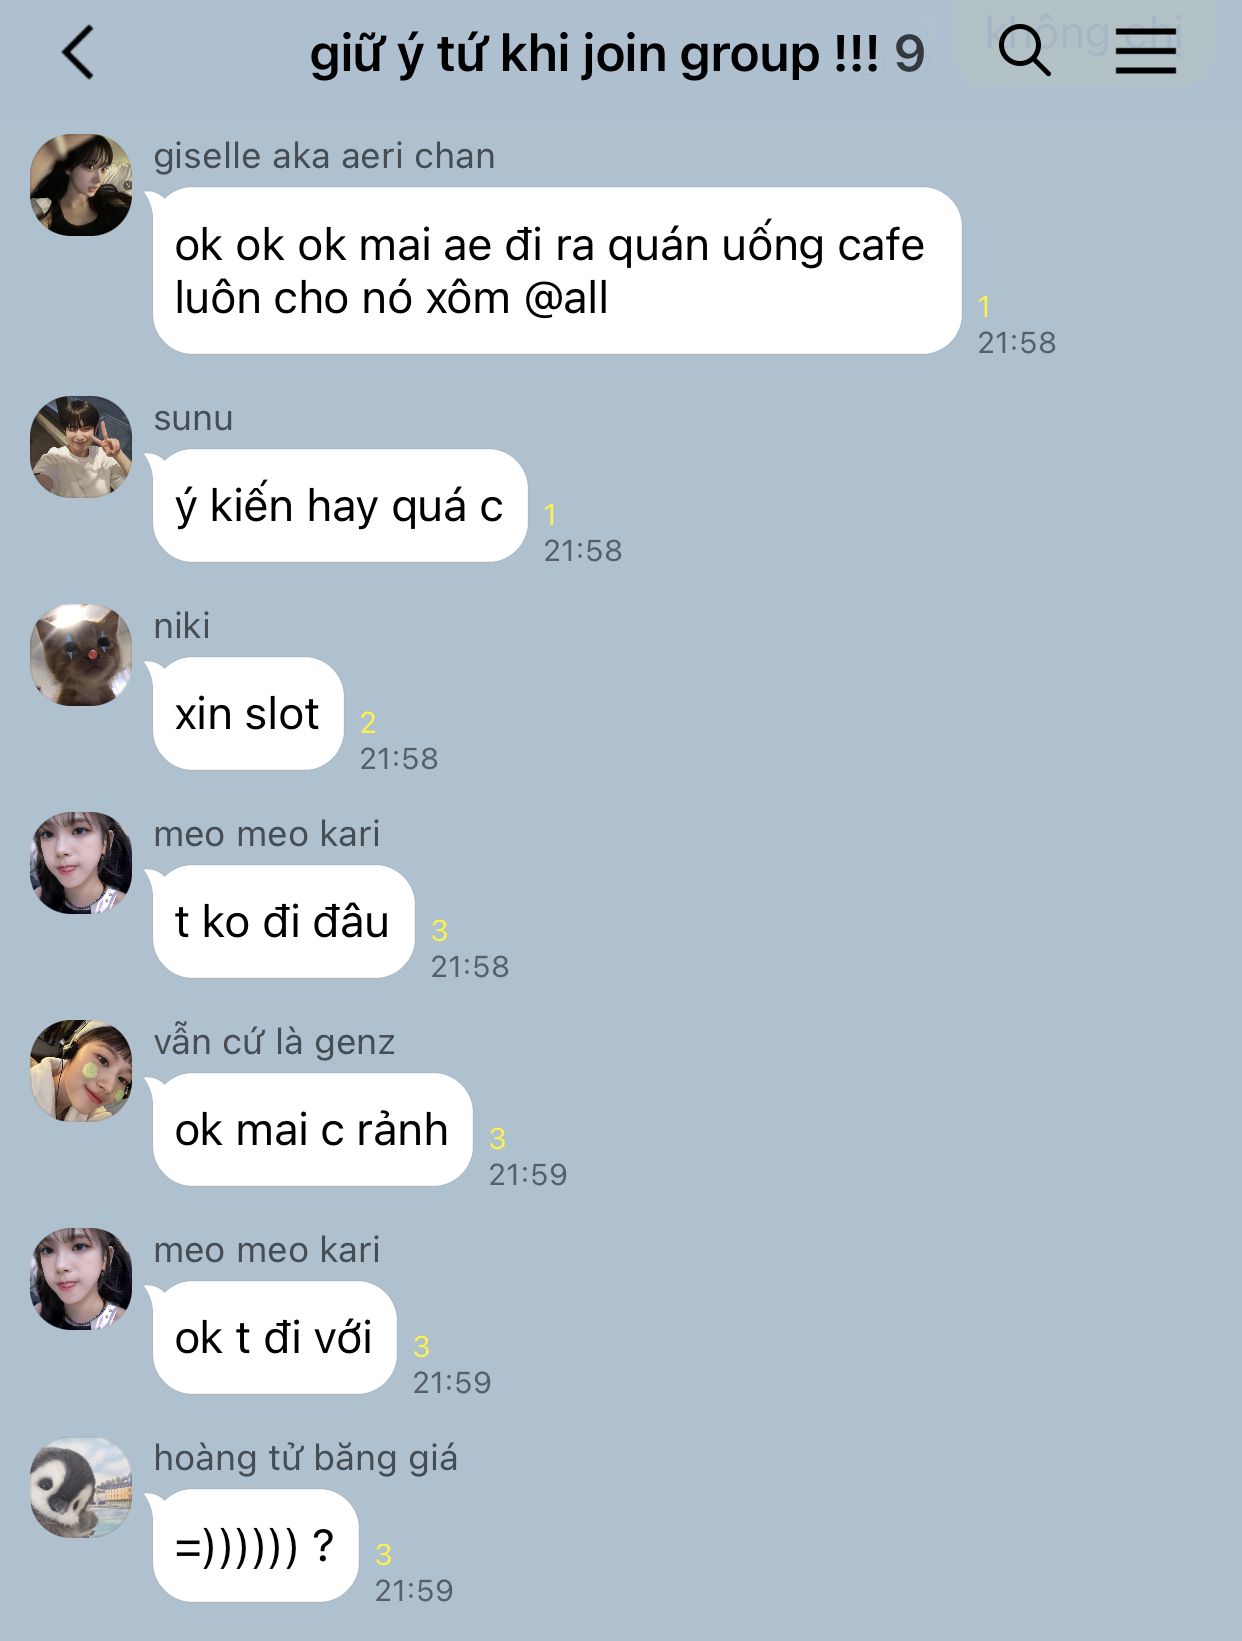Image resolution: width=1242 pixels, height=1641 pixels.
Task: Open the hoàng tử băng giá penguin avatar
Action: pyautogui.click(x=81, y=1487)
